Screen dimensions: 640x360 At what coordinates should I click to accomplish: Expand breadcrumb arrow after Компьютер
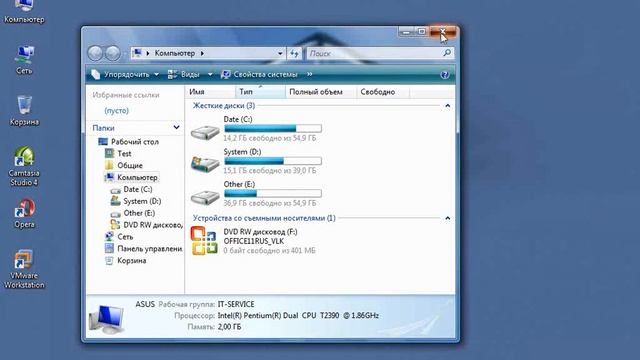point(202,53)
